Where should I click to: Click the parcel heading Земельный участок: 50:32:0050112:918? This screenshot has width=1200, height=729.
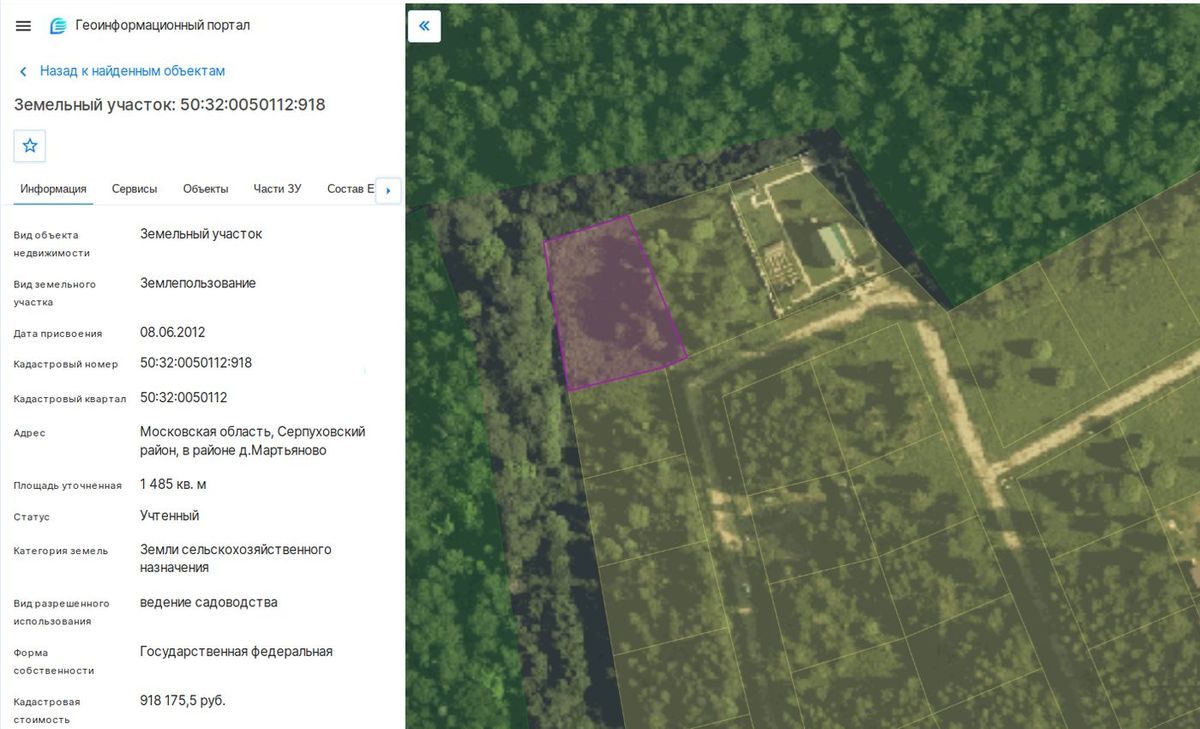169,105
